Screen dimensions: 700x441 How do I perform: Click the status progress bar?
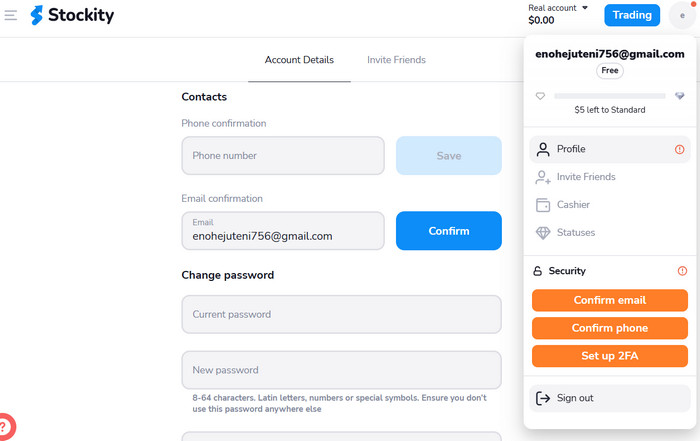pyautogui.click(x=609, y=96)
